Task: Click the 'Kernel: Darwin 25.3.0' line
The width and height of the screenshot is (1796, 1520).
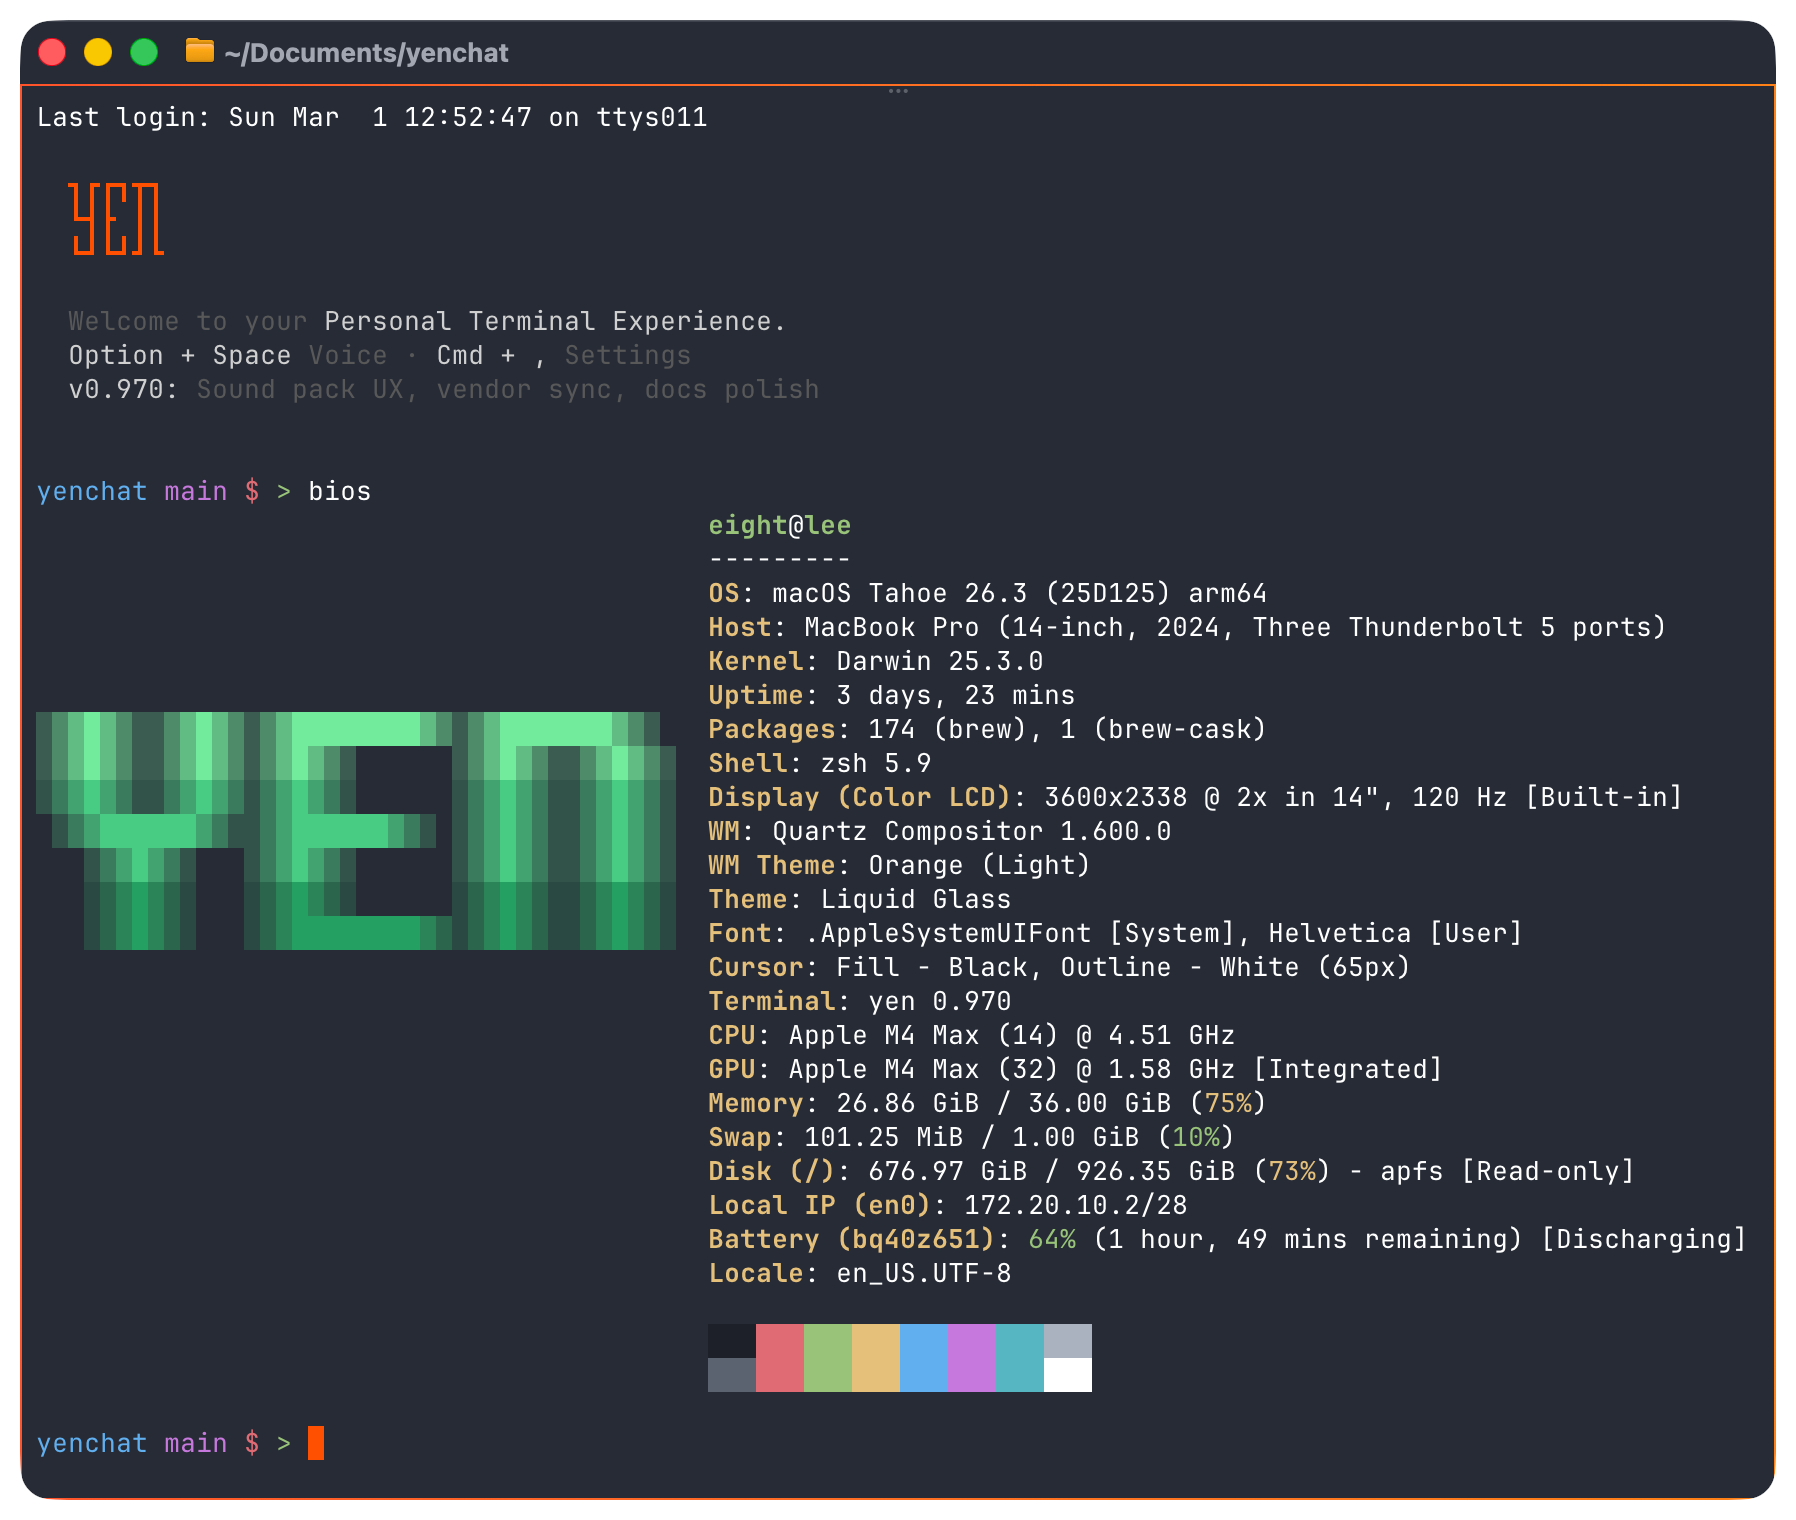Action: pos(876,661)
